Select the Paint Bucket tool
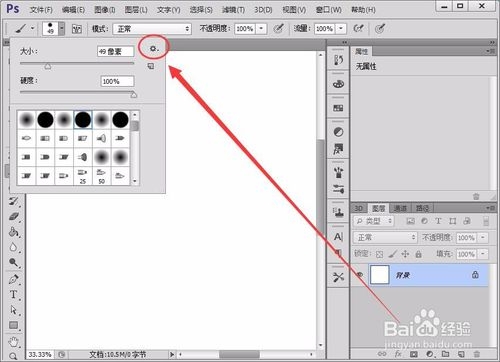This screenshot has width=500, height=362. pyautogui.click(x=14, y=232)
